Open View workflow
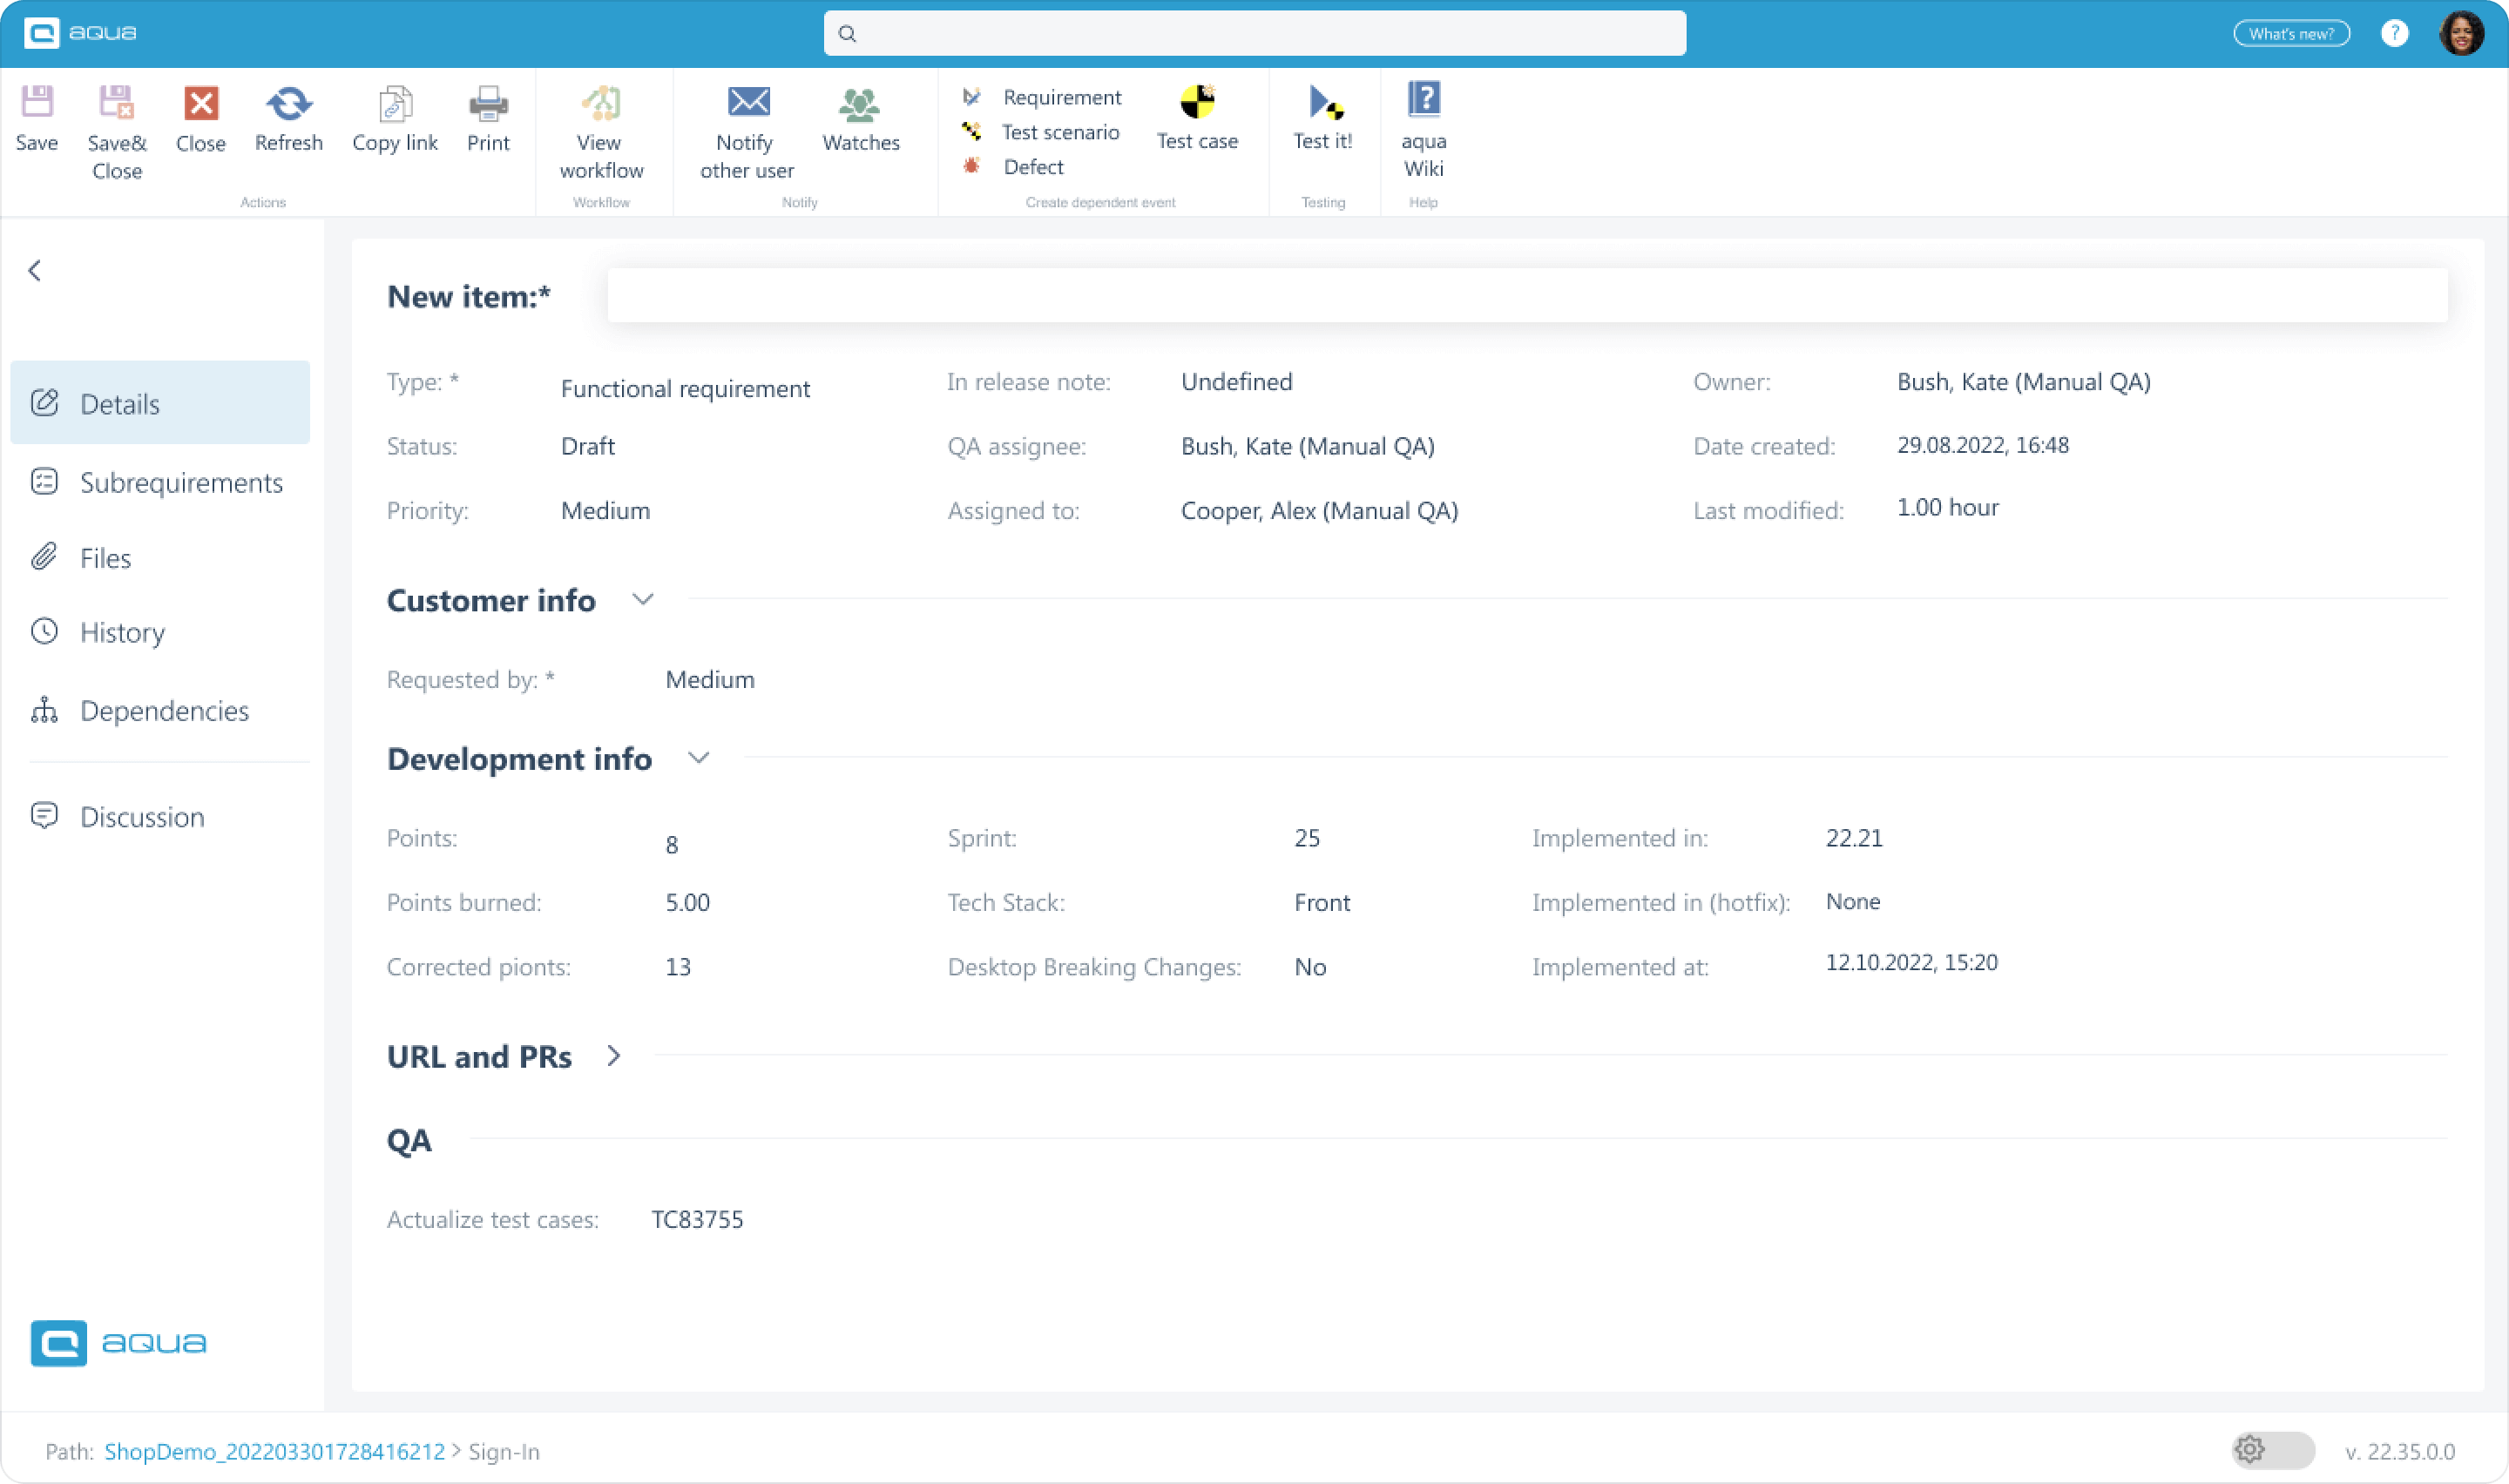 (599, 130)
